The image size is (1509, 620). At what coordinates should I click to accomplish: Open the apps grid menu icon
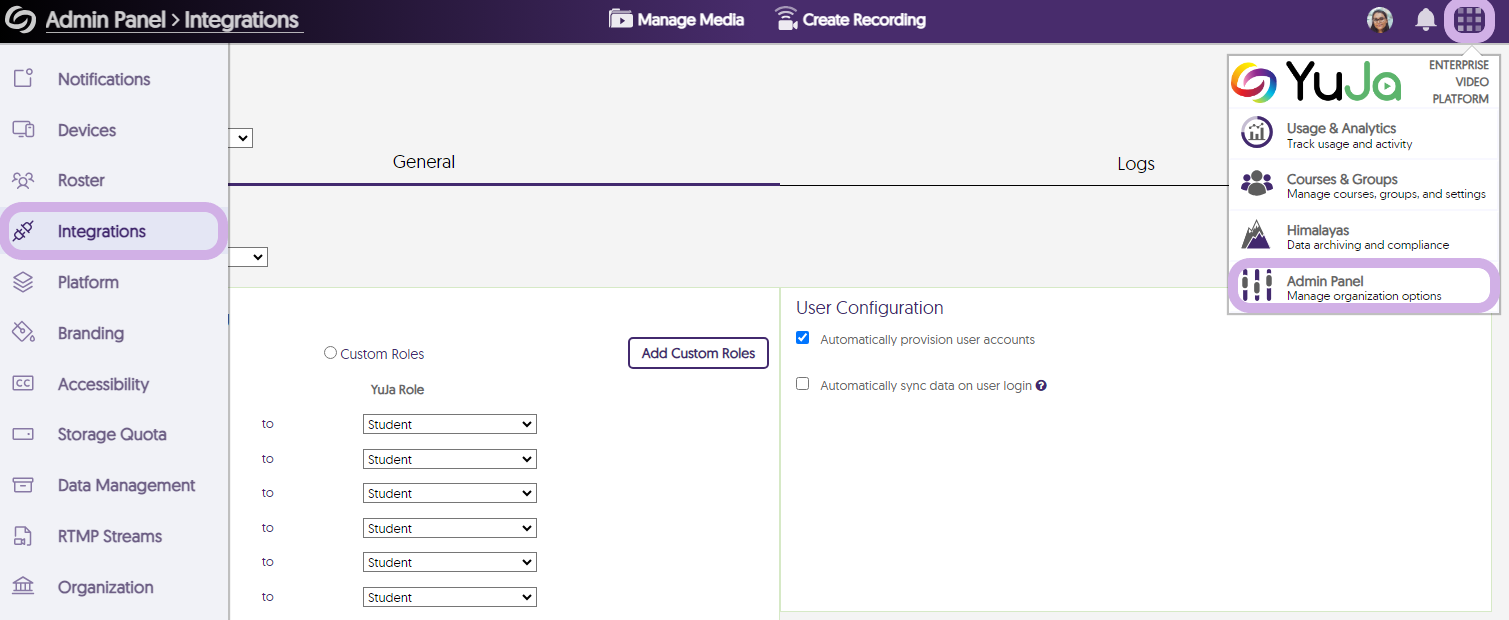point(1469,20)
